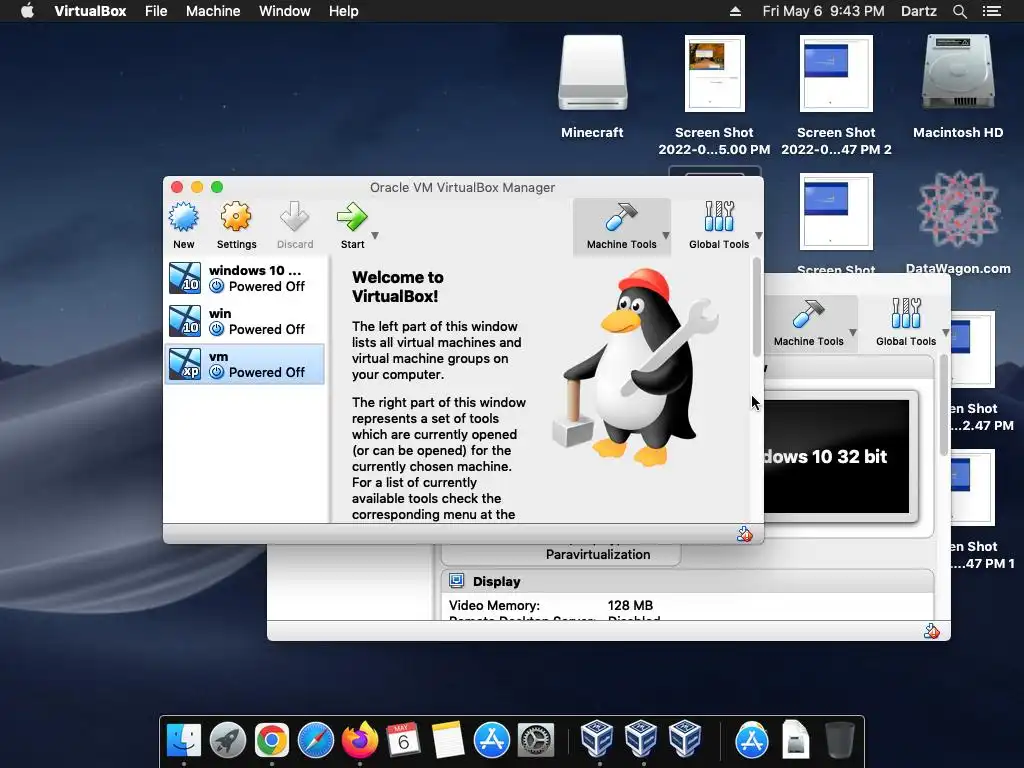The height and width of the screenshot is (768, 1024).
Task: Open Firefox from the Dock
Action: [x=359, y=740]
